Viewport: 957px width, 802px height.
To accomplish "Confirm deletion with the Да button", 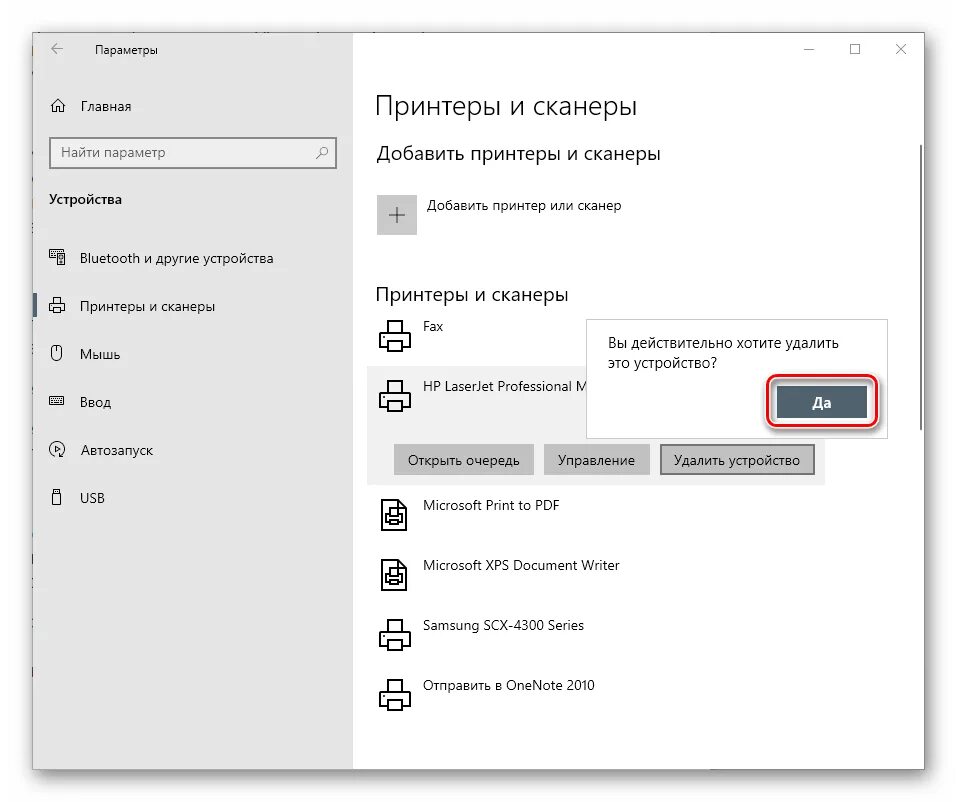I will [x=822, y=402].
